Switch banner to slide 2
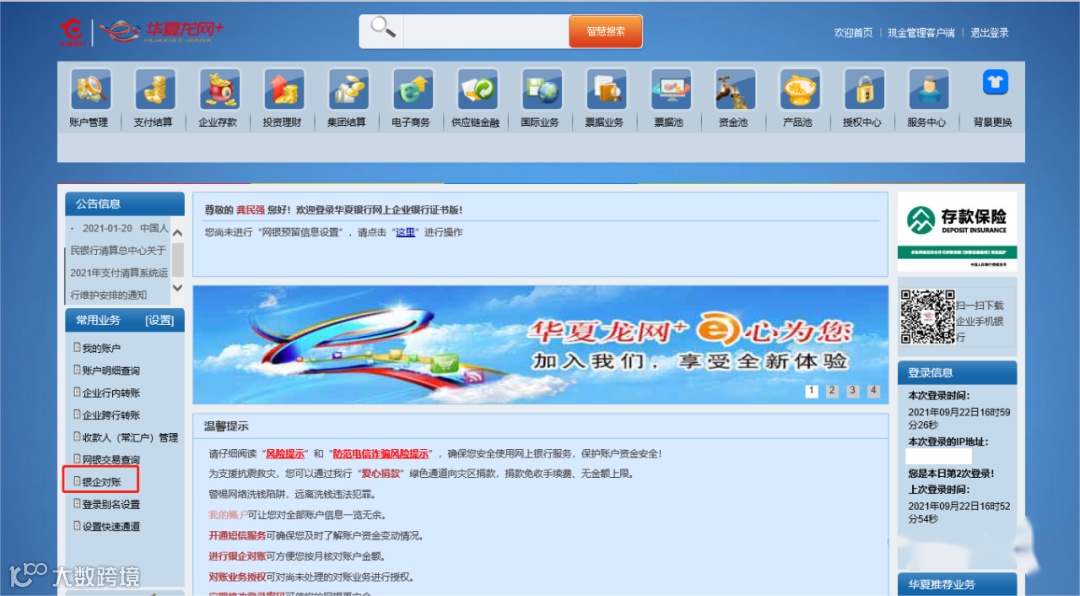This screenshot has width=1080, height=596. (x=832, y=391)
